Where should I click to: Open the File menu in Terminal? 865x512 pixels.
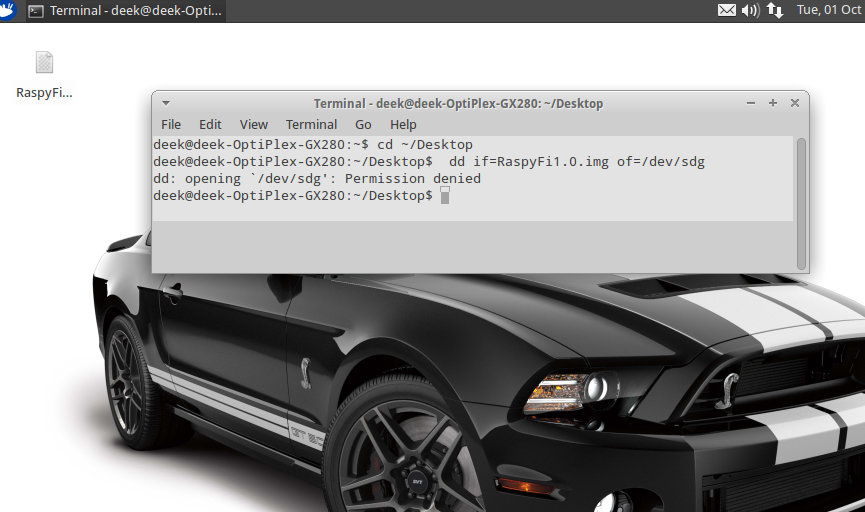click(x=171, y=125)
